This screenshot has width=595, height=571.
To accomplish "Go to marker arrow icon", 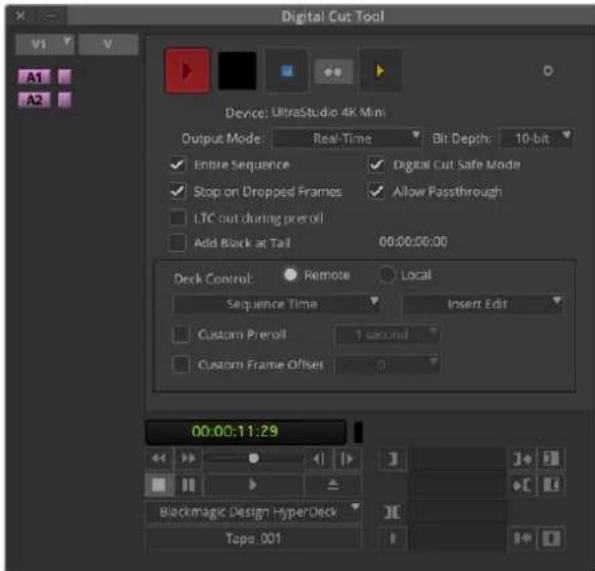I will pyautogui.click(x=522, y=538).
